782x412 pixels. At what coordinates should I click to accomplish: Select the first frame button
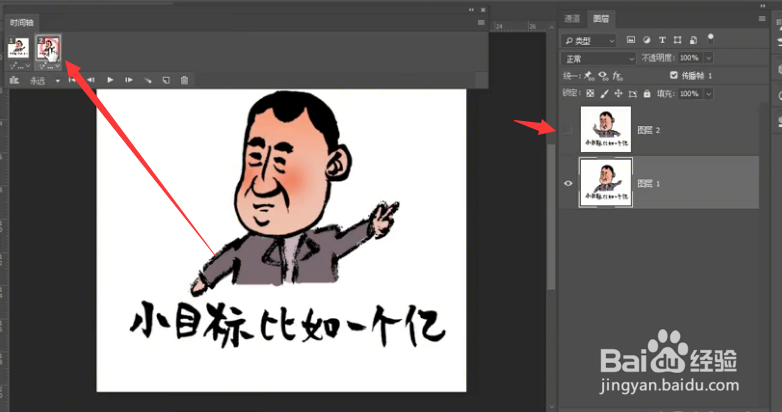(72, 80)
